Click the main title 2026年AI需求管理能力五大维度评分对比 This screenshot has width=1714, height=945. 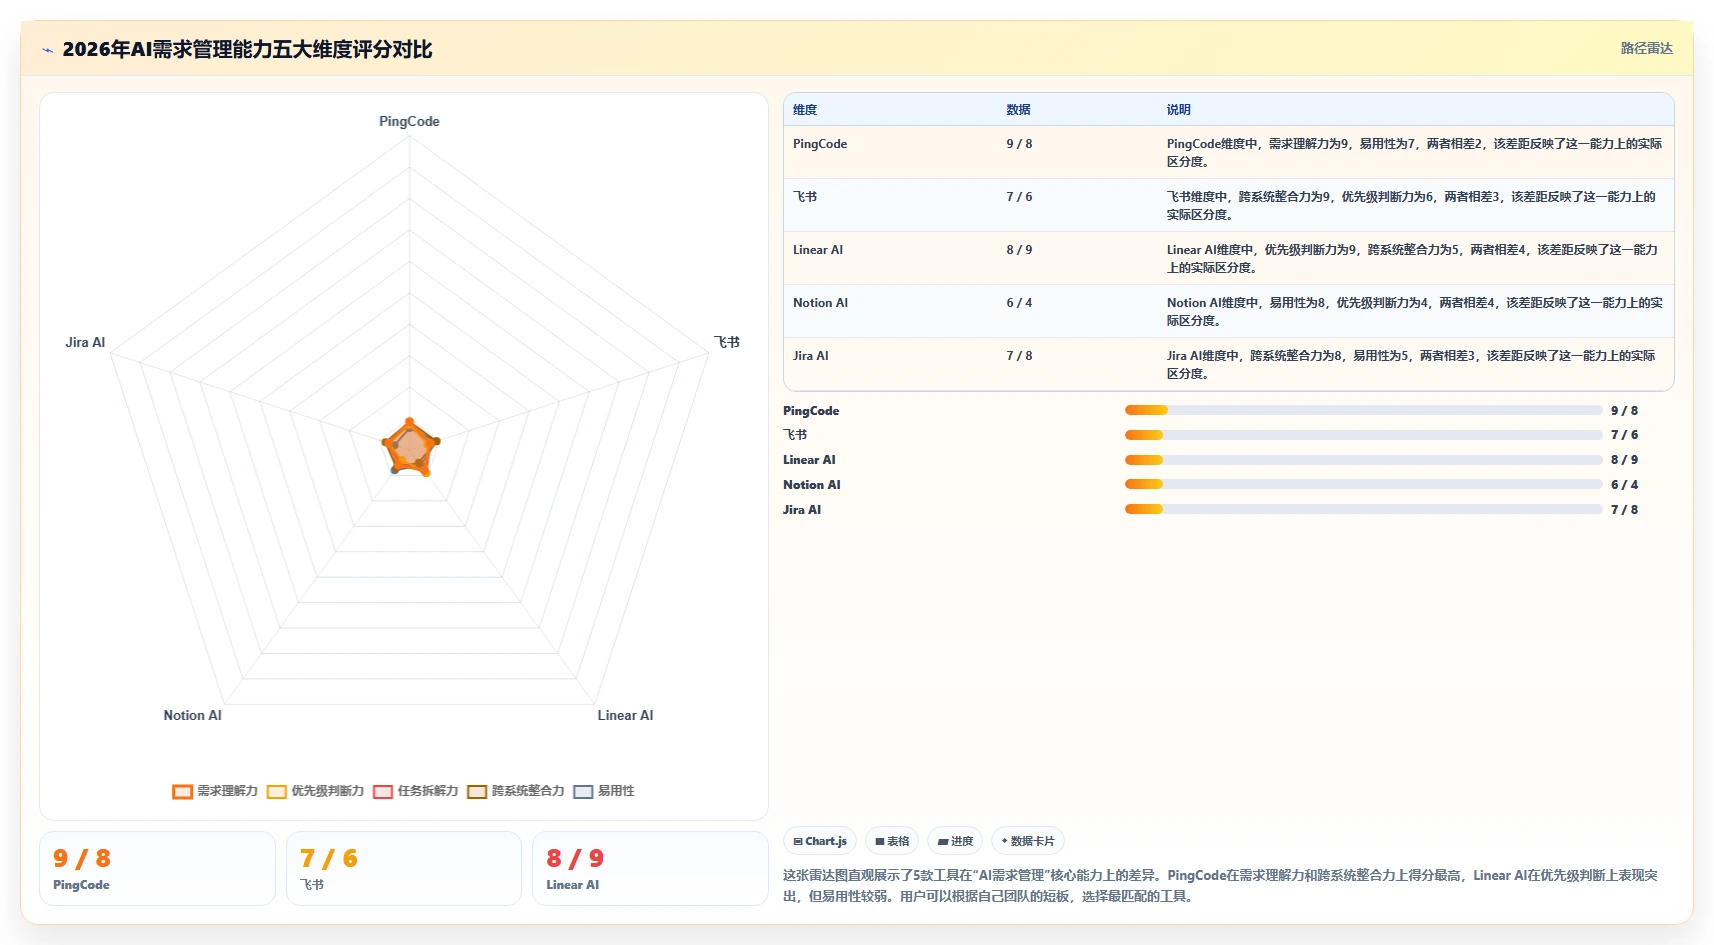247,50
